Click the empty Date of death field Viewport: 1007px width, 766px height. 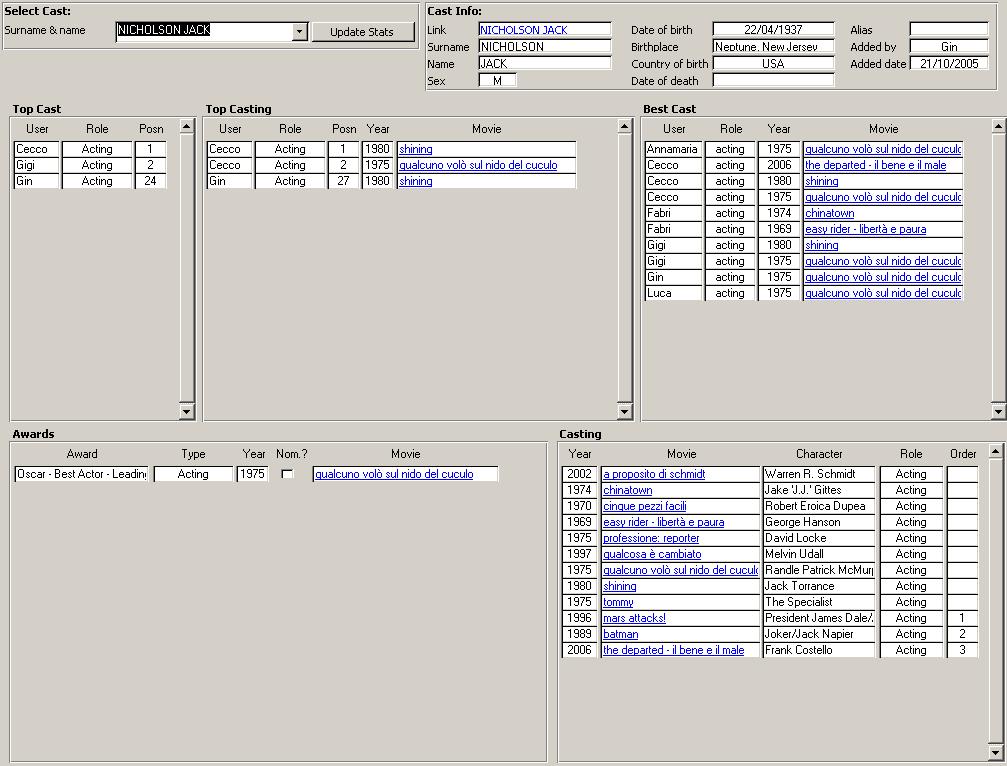point(773,81)
